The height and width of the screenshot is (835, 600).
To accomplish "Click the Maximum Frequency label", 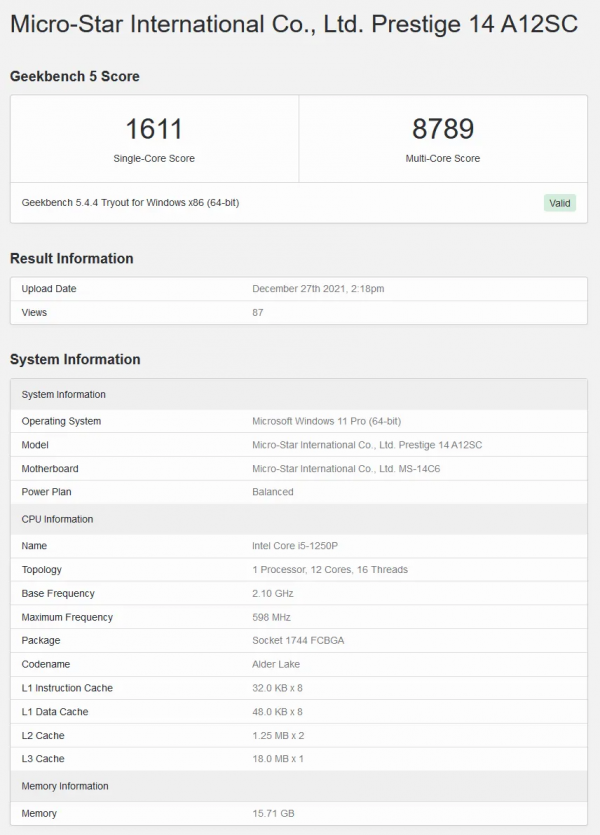I will point(67,617).
